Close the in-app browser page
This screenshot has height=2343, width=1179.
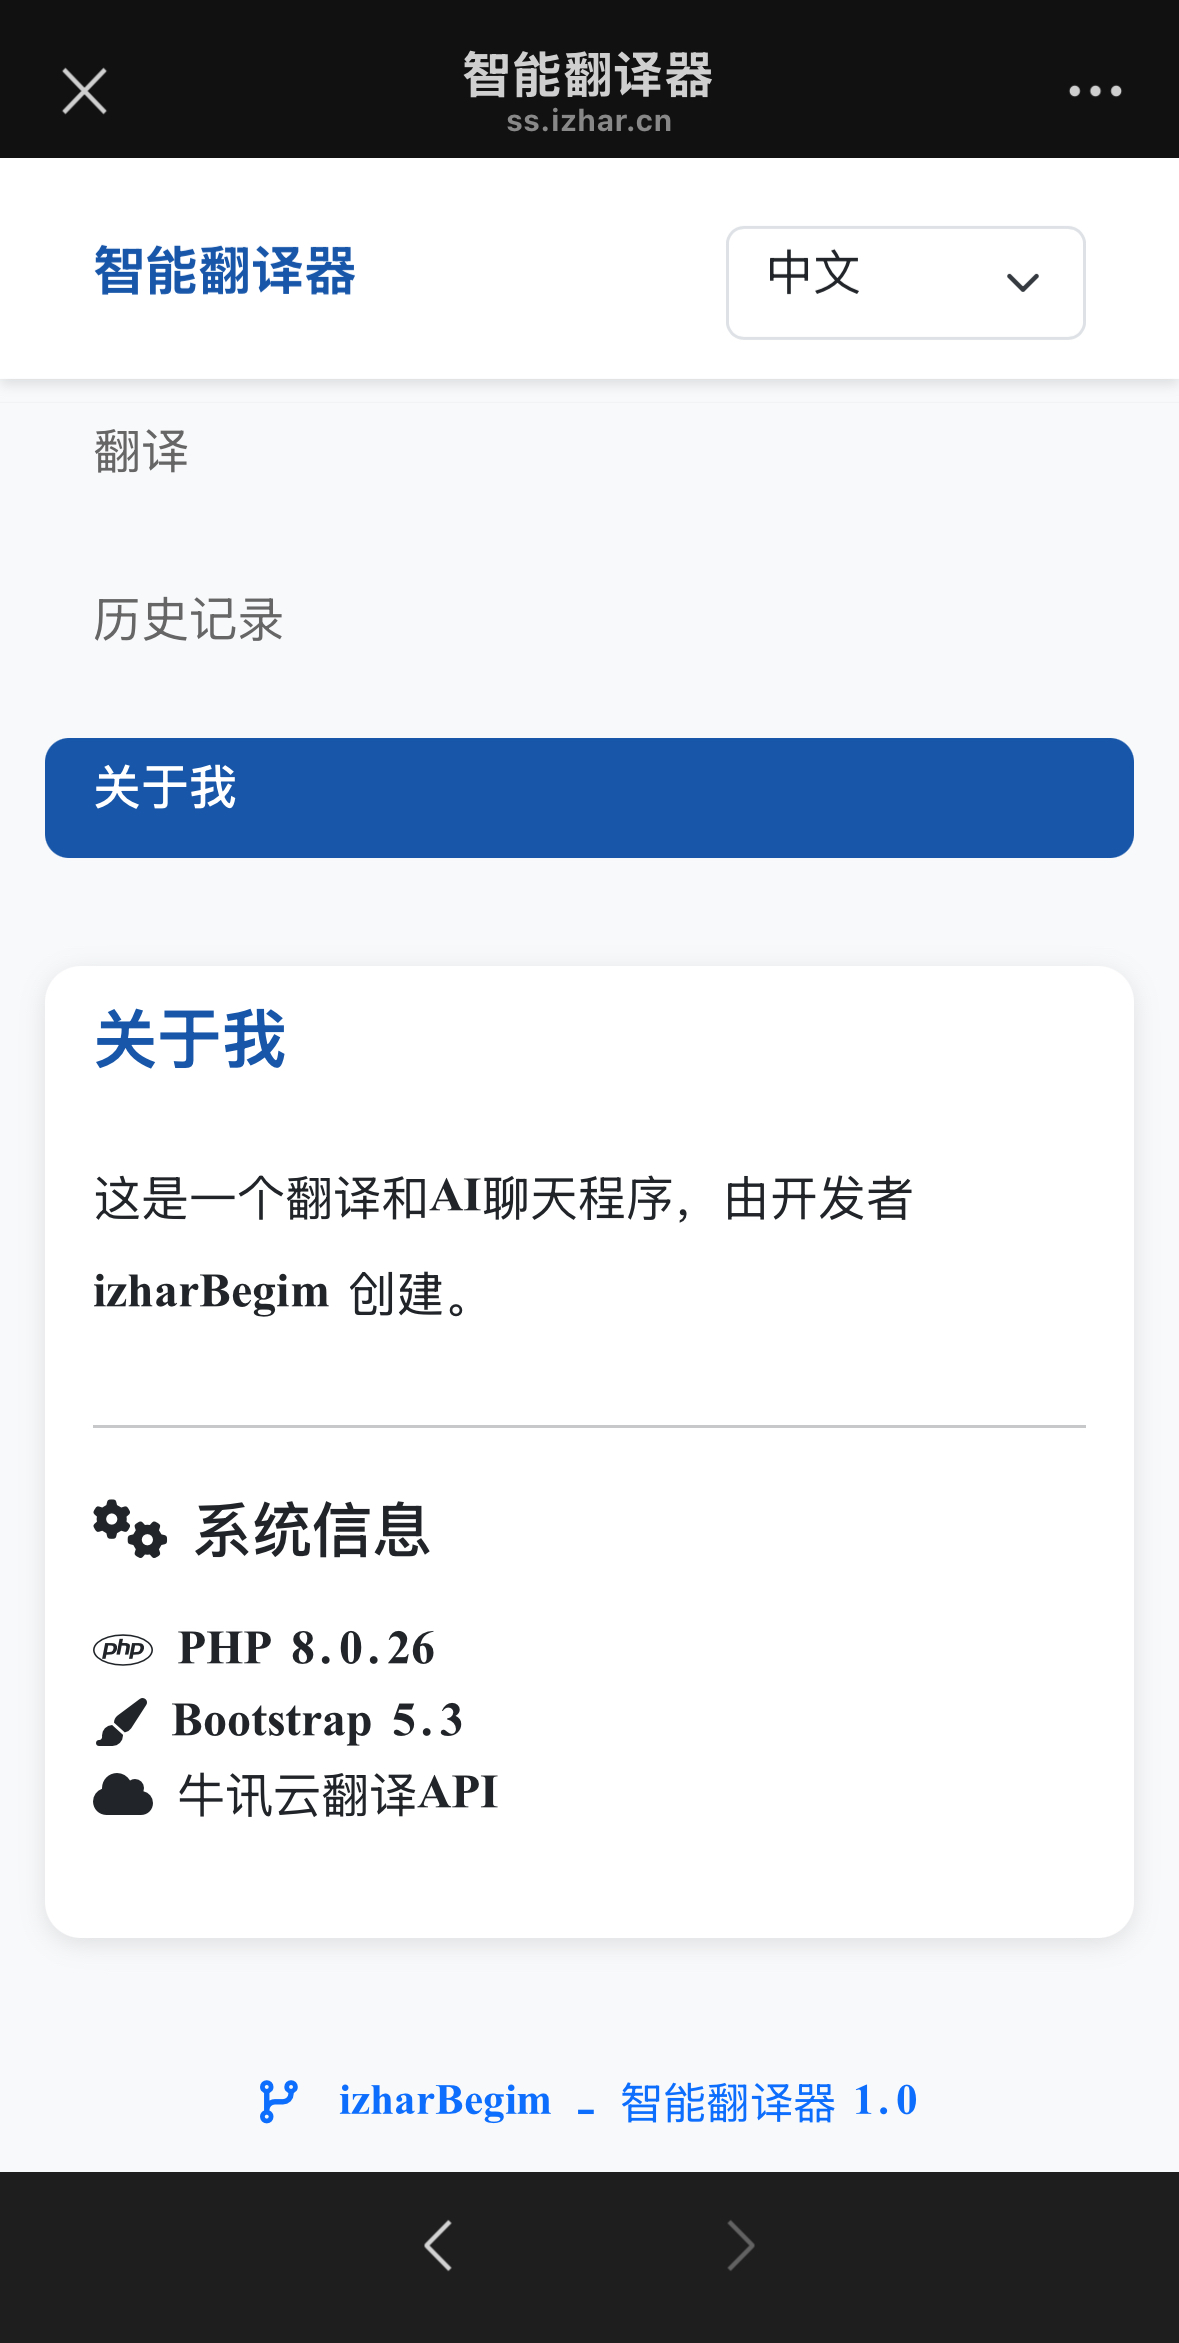[x=84, y=92]
